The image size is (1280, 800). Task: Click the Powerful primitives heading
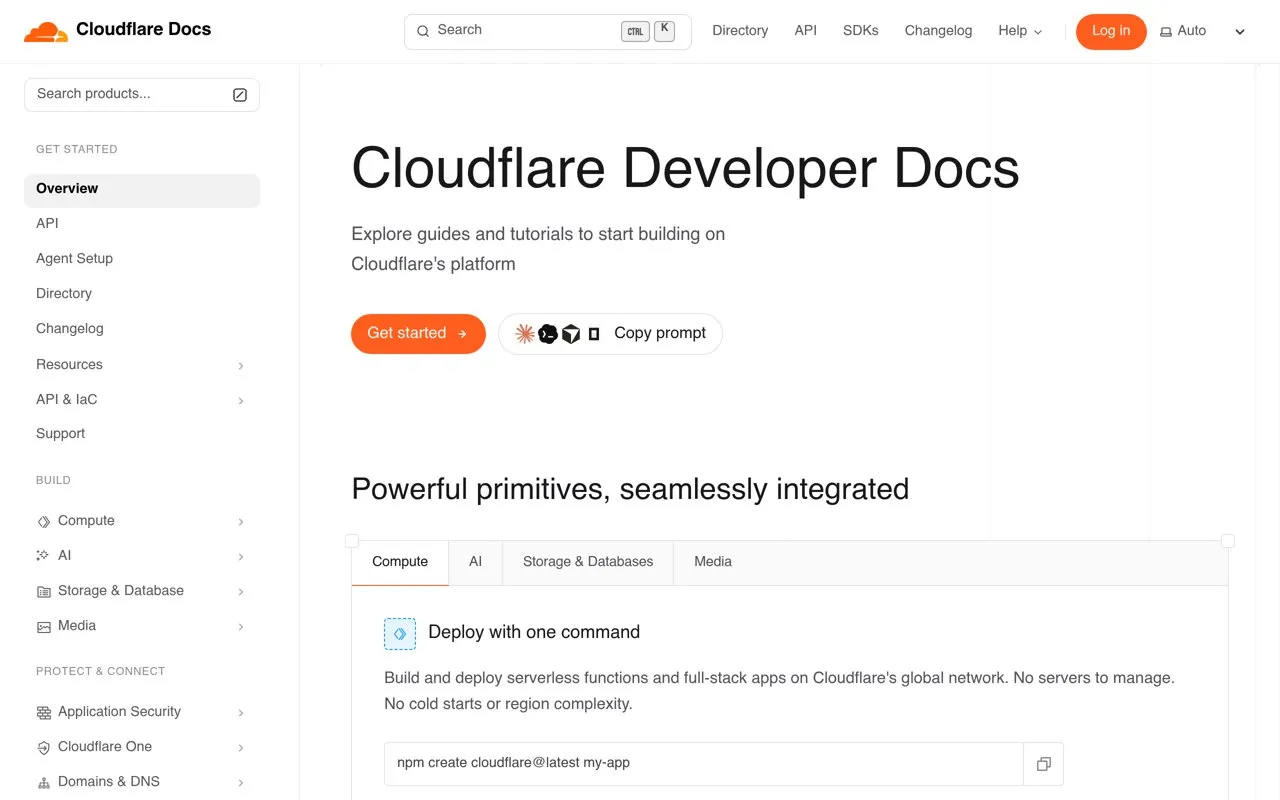(630, 490)
